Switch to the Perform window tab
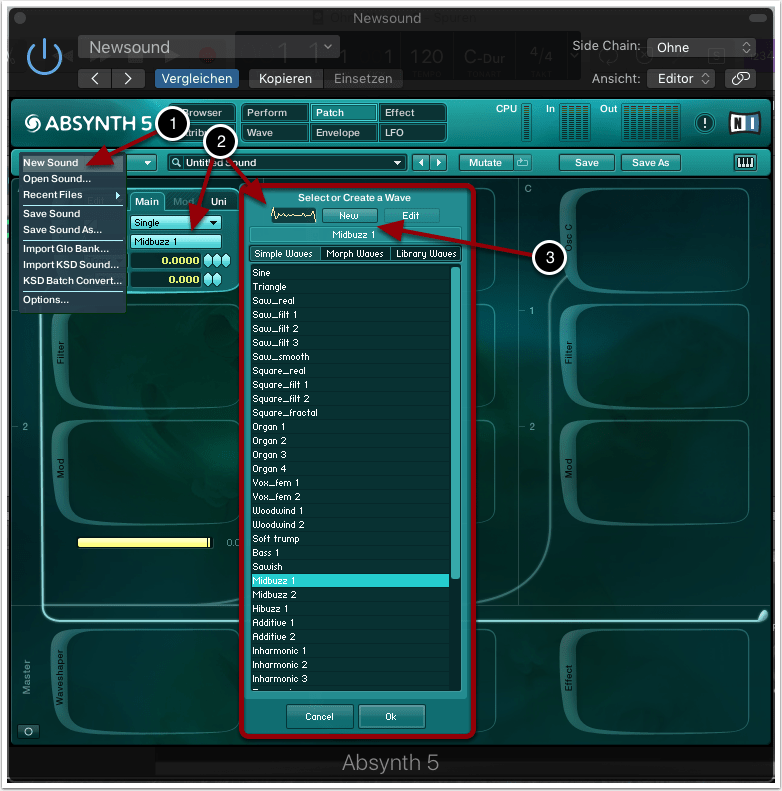This screenshot has height=791, width=782. 275,112
